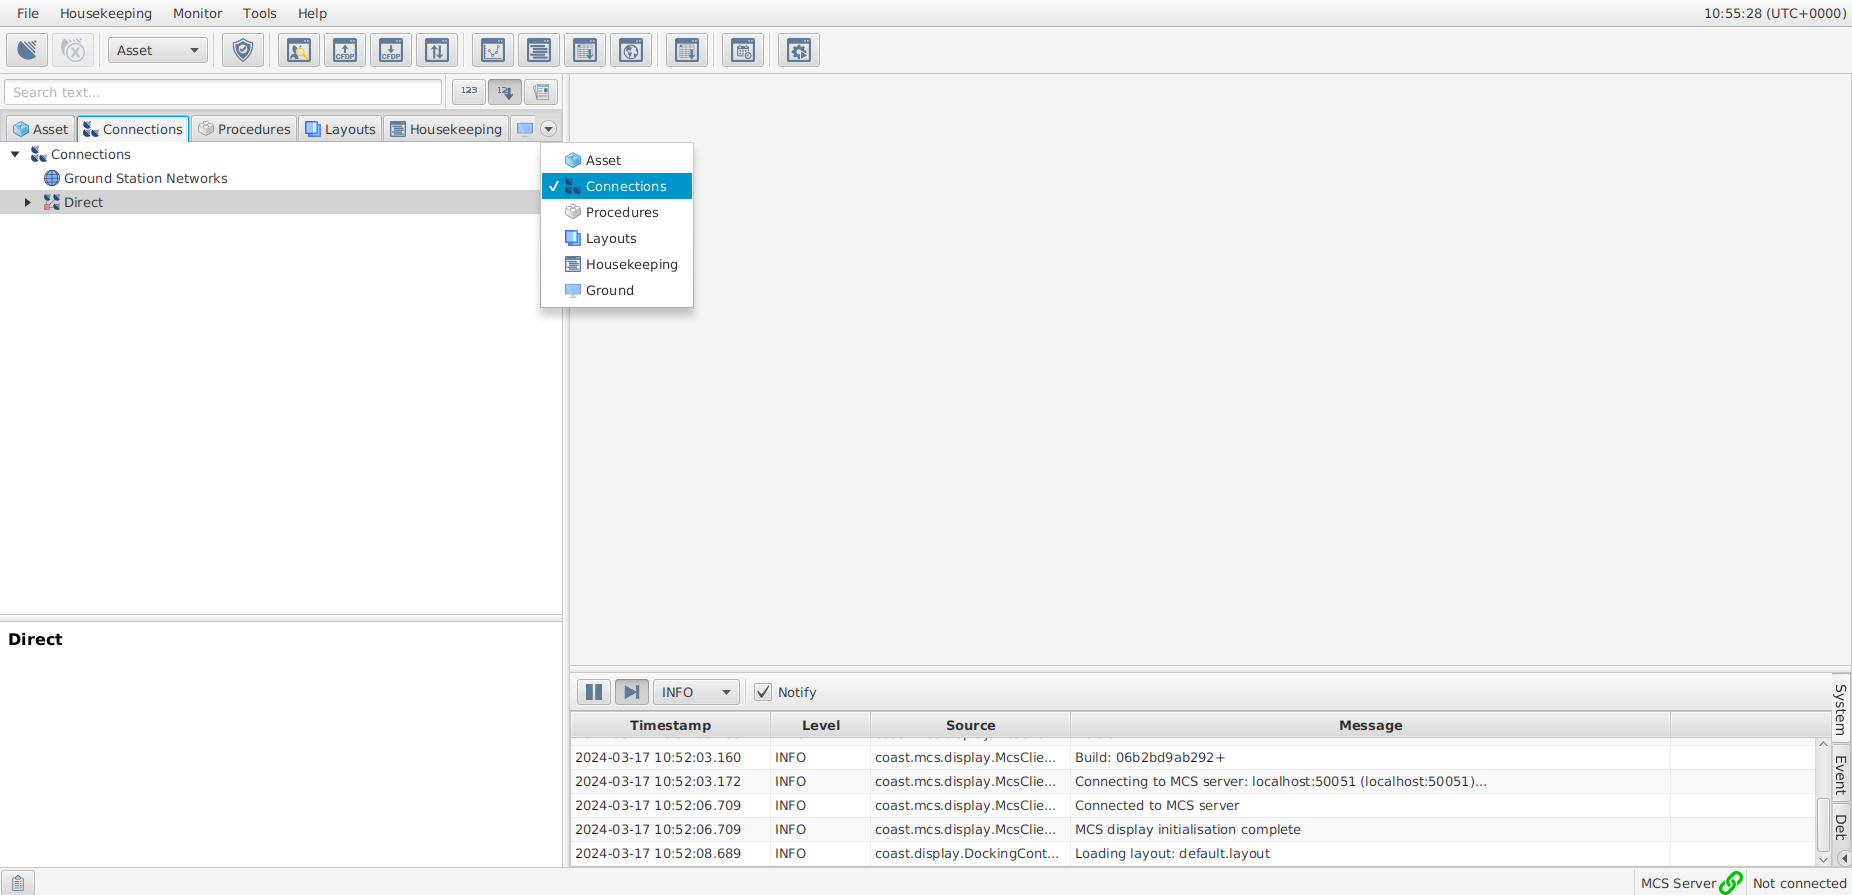Click the 123 numbering button
1852x895 pixels.
click(x=469, y=92)
